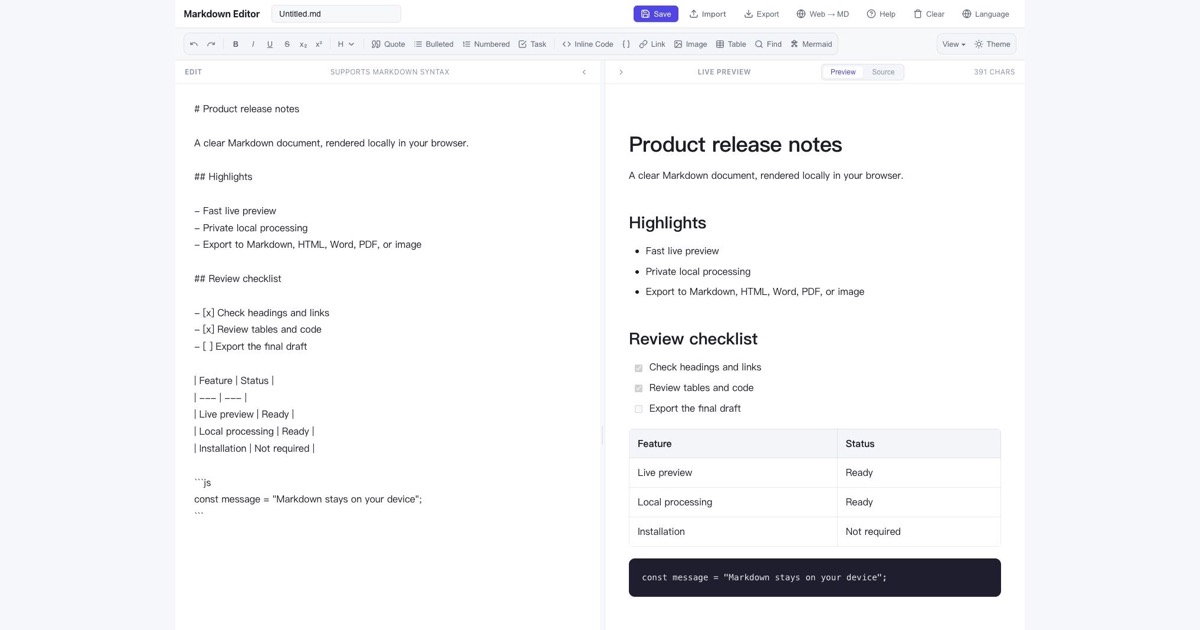The height and width of the screenshot is (630, 1200).
Task: Open the View dropdown
Action: coord(954,44)
